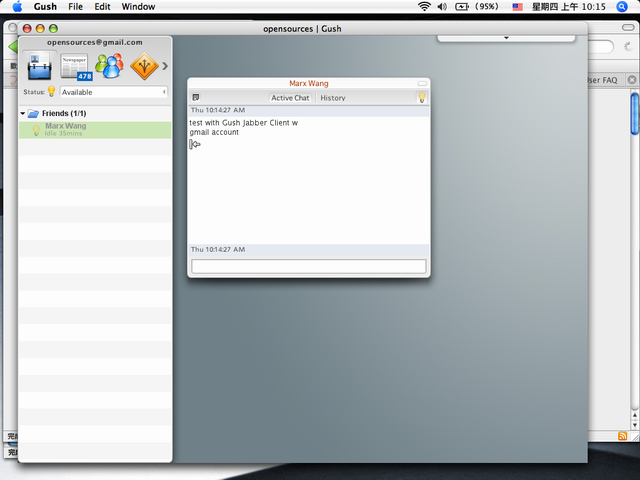Click Marx Wang's idle lightbulb icon

pyautogui.click(x=36, y=130)
